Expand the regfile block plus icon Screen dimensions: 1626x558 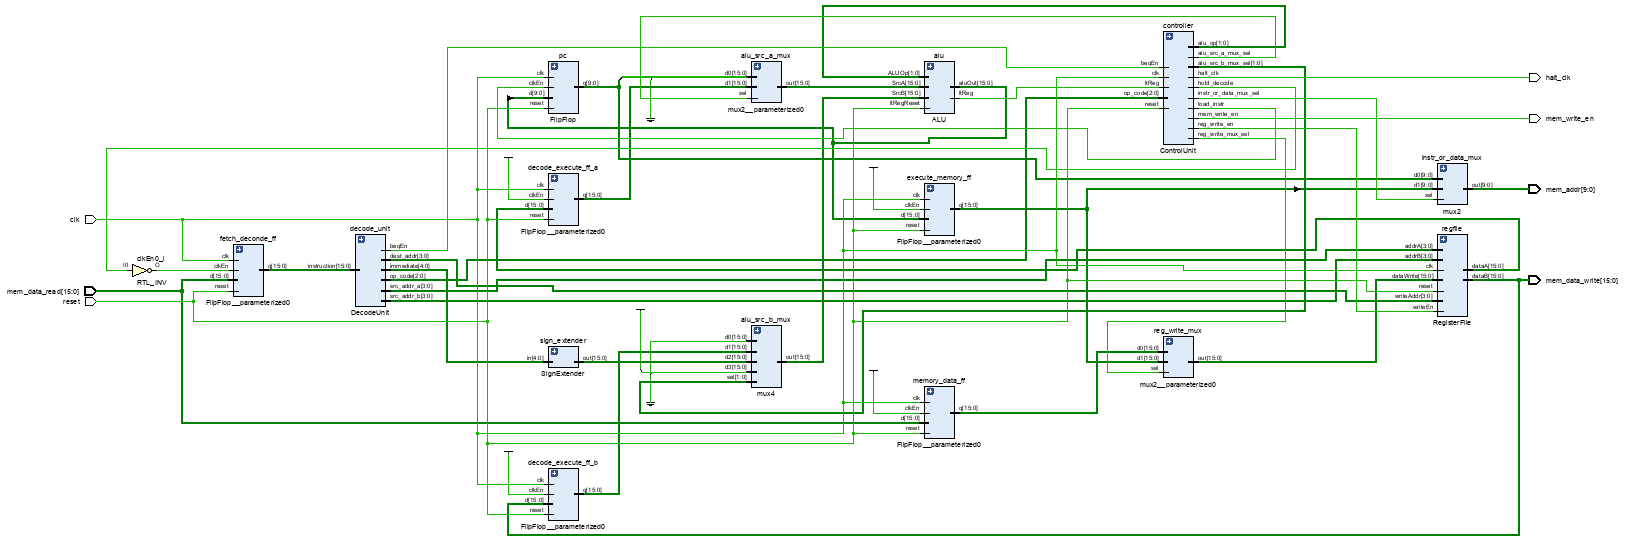pyautogui.click(x=1443, y=240)
